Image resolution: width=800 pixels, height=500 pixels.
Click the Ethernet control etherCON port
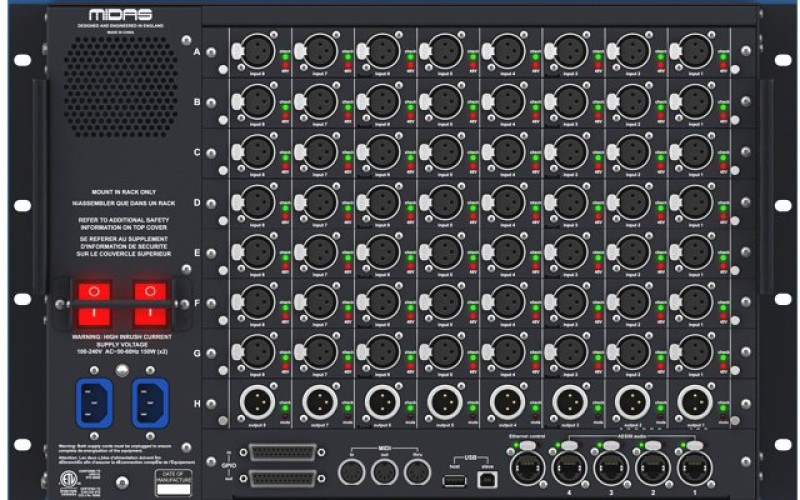[527, 467]
